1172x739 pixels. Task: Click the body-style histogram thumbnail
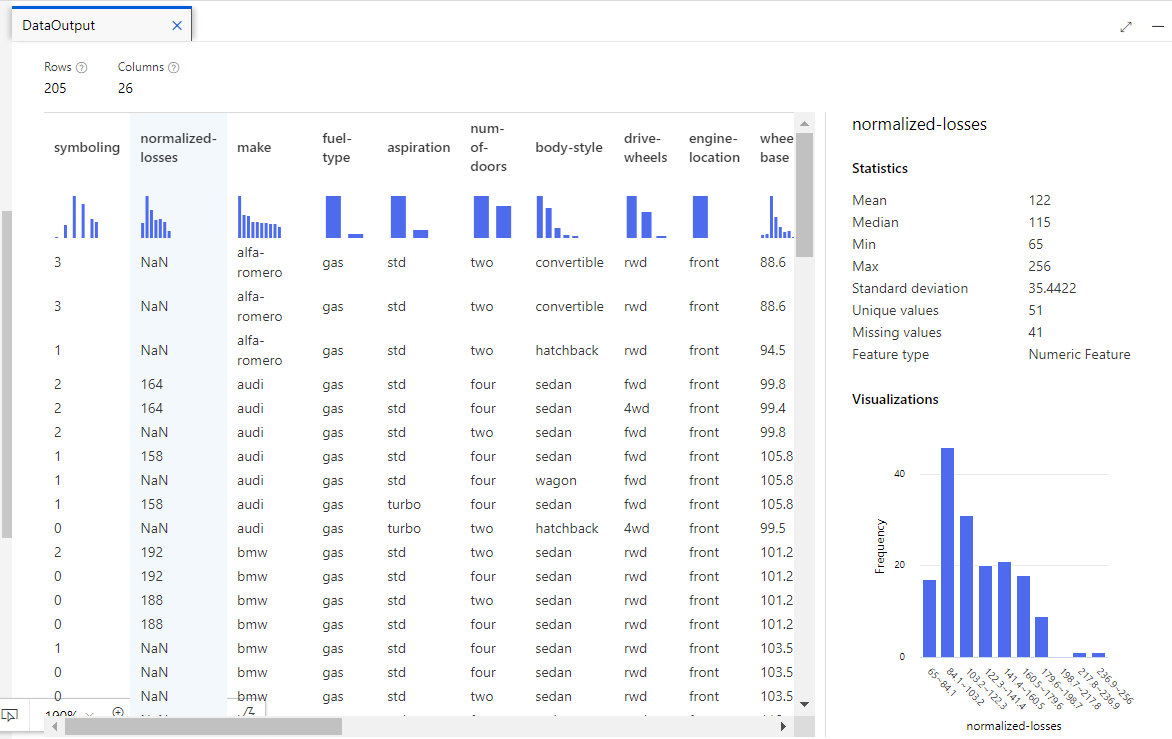(557, 217)
